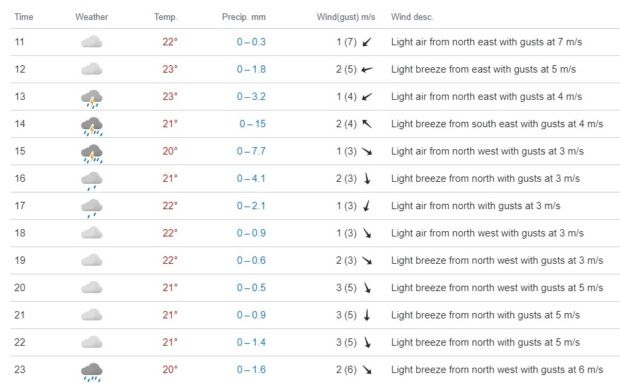Image resolution: width=620 pixels, height=383 pixels.
Task: Click the light rain icon at hour 16
Action: point(92,181)
